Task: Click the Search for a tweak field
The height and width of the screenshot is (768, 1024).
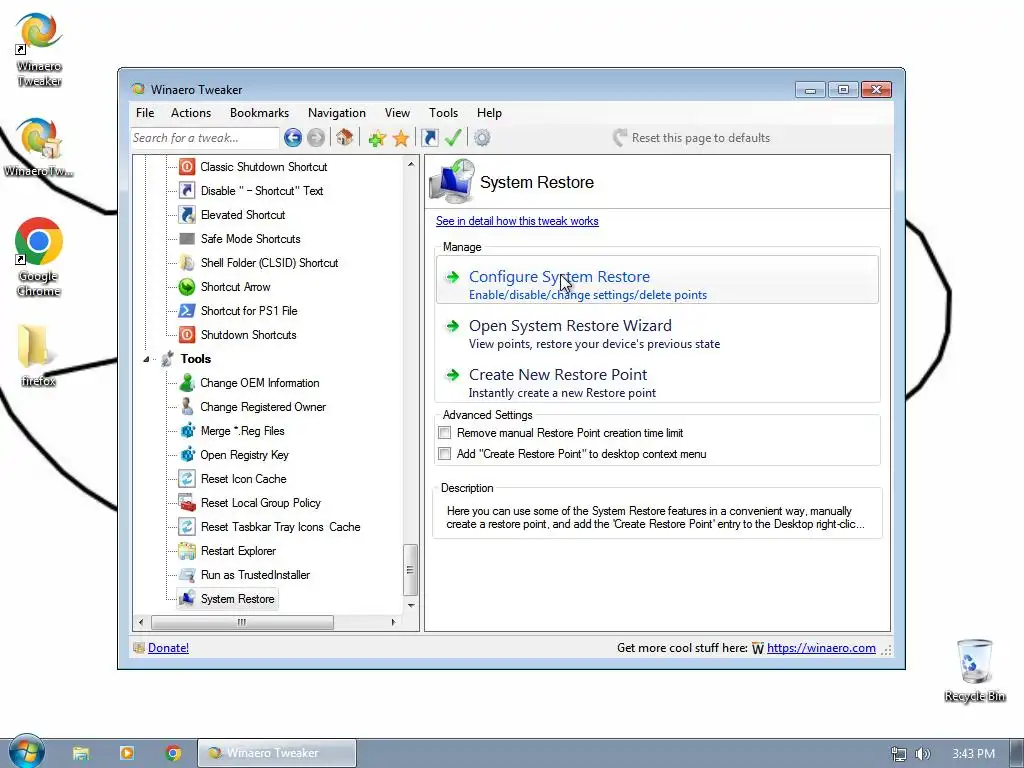Action: [x=205, y=138]
